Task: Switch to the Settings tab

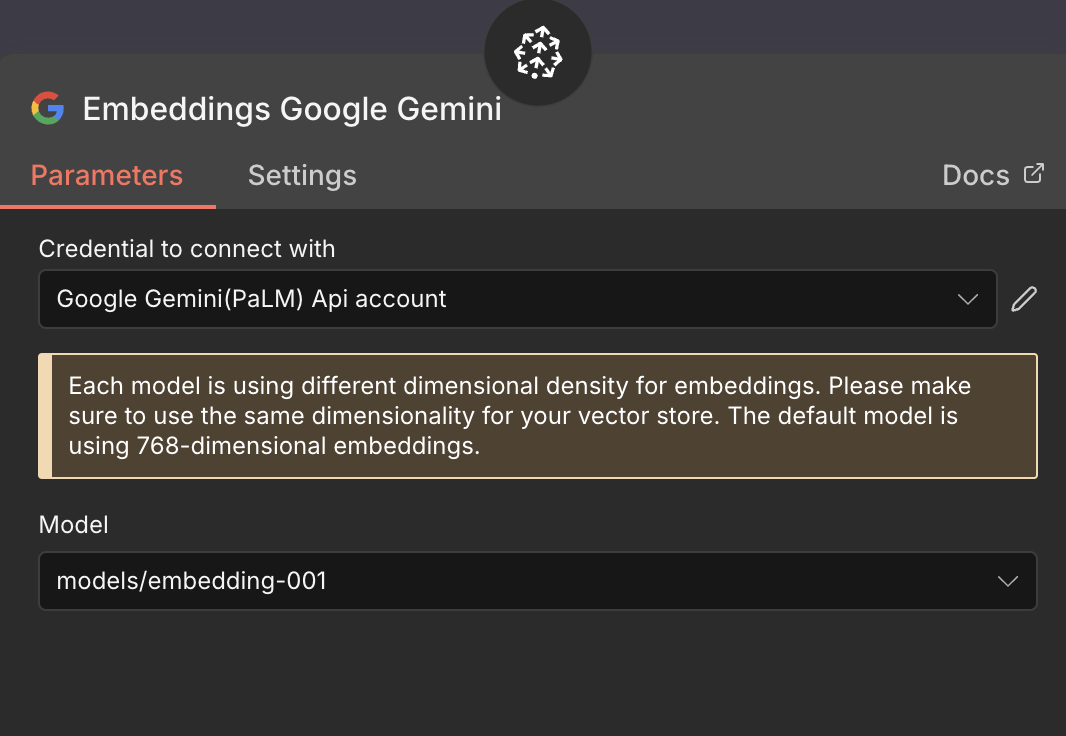Action: pos(302,175)
